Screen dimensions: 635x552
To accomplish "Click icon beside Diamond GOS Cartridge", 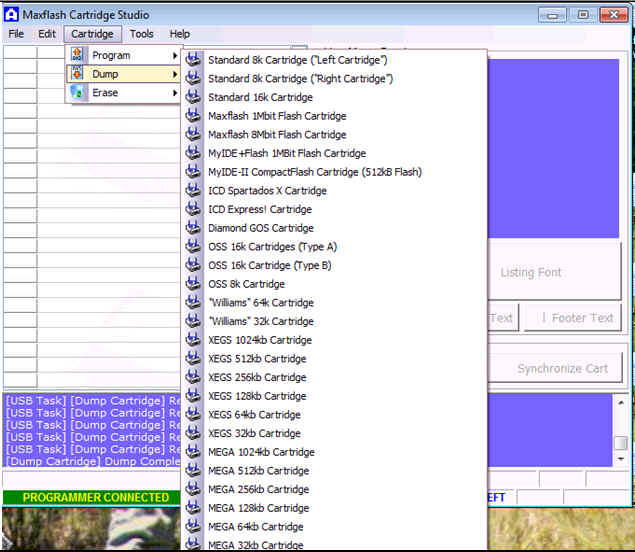I will (194, 228).
